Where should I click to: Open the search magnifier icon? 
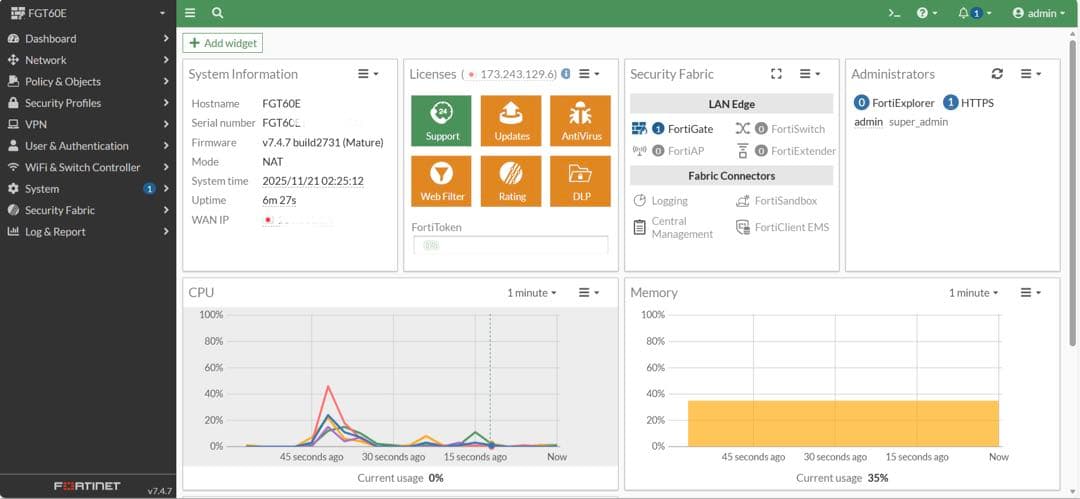click(218, 13)
